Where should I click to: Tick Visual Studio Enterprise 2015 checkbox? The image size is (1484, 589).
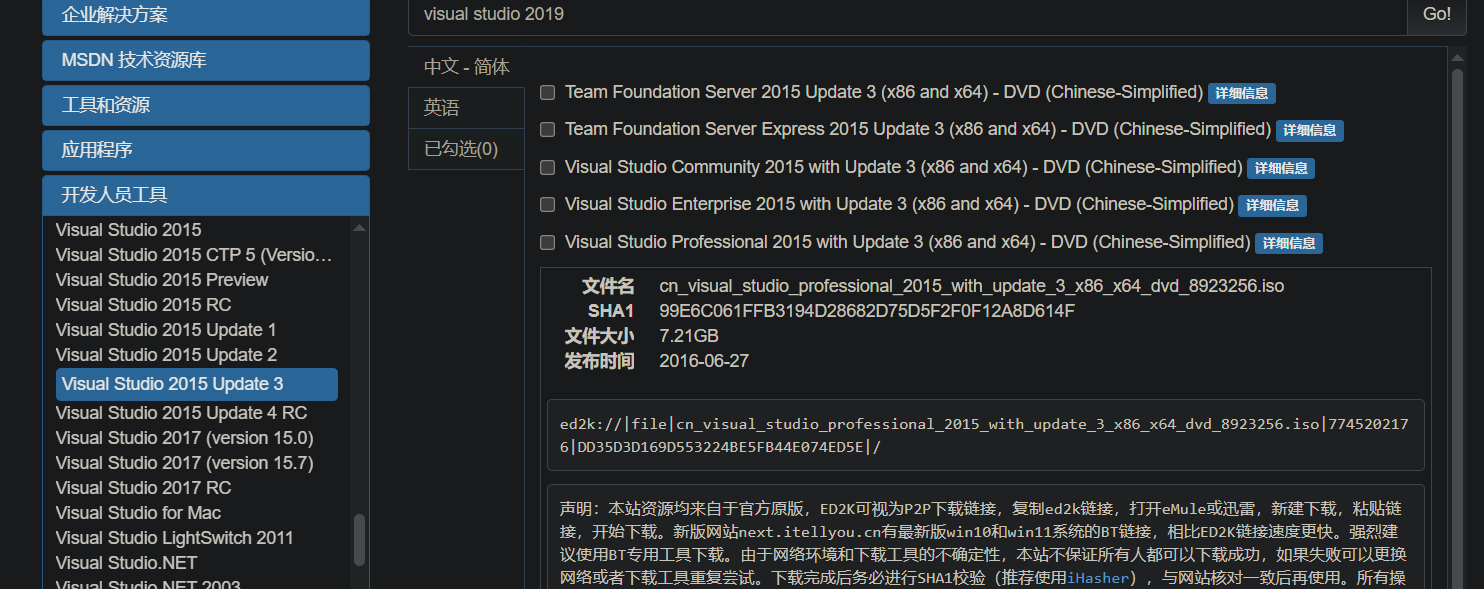coord(547,205)
